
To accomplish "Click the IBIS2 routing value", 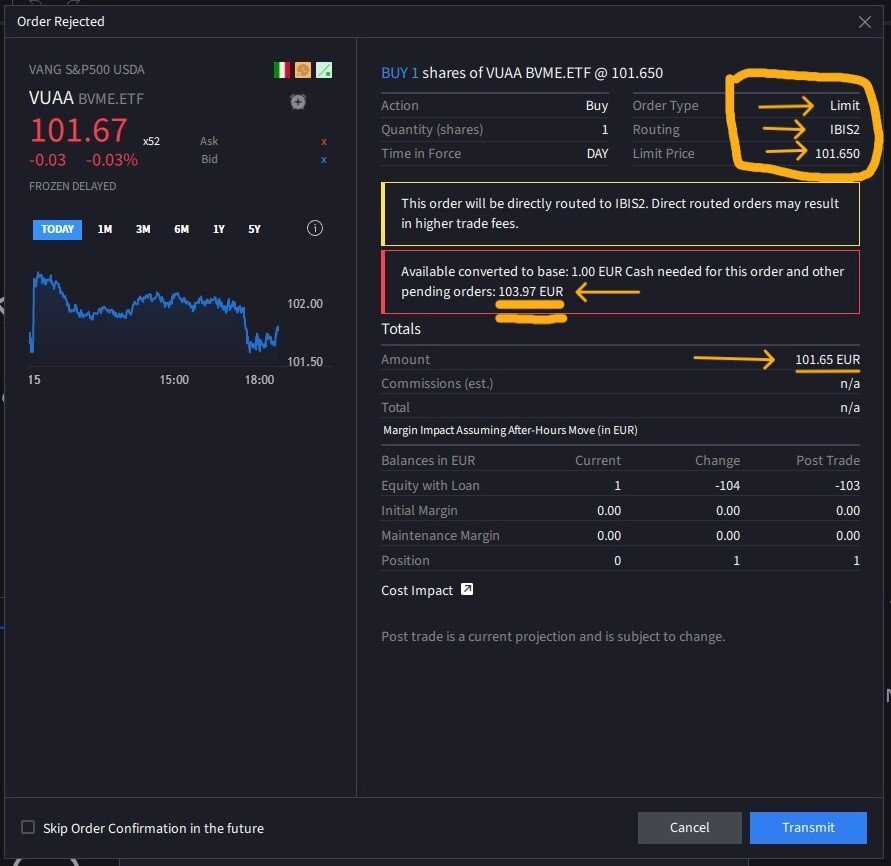I will (844, 130).
